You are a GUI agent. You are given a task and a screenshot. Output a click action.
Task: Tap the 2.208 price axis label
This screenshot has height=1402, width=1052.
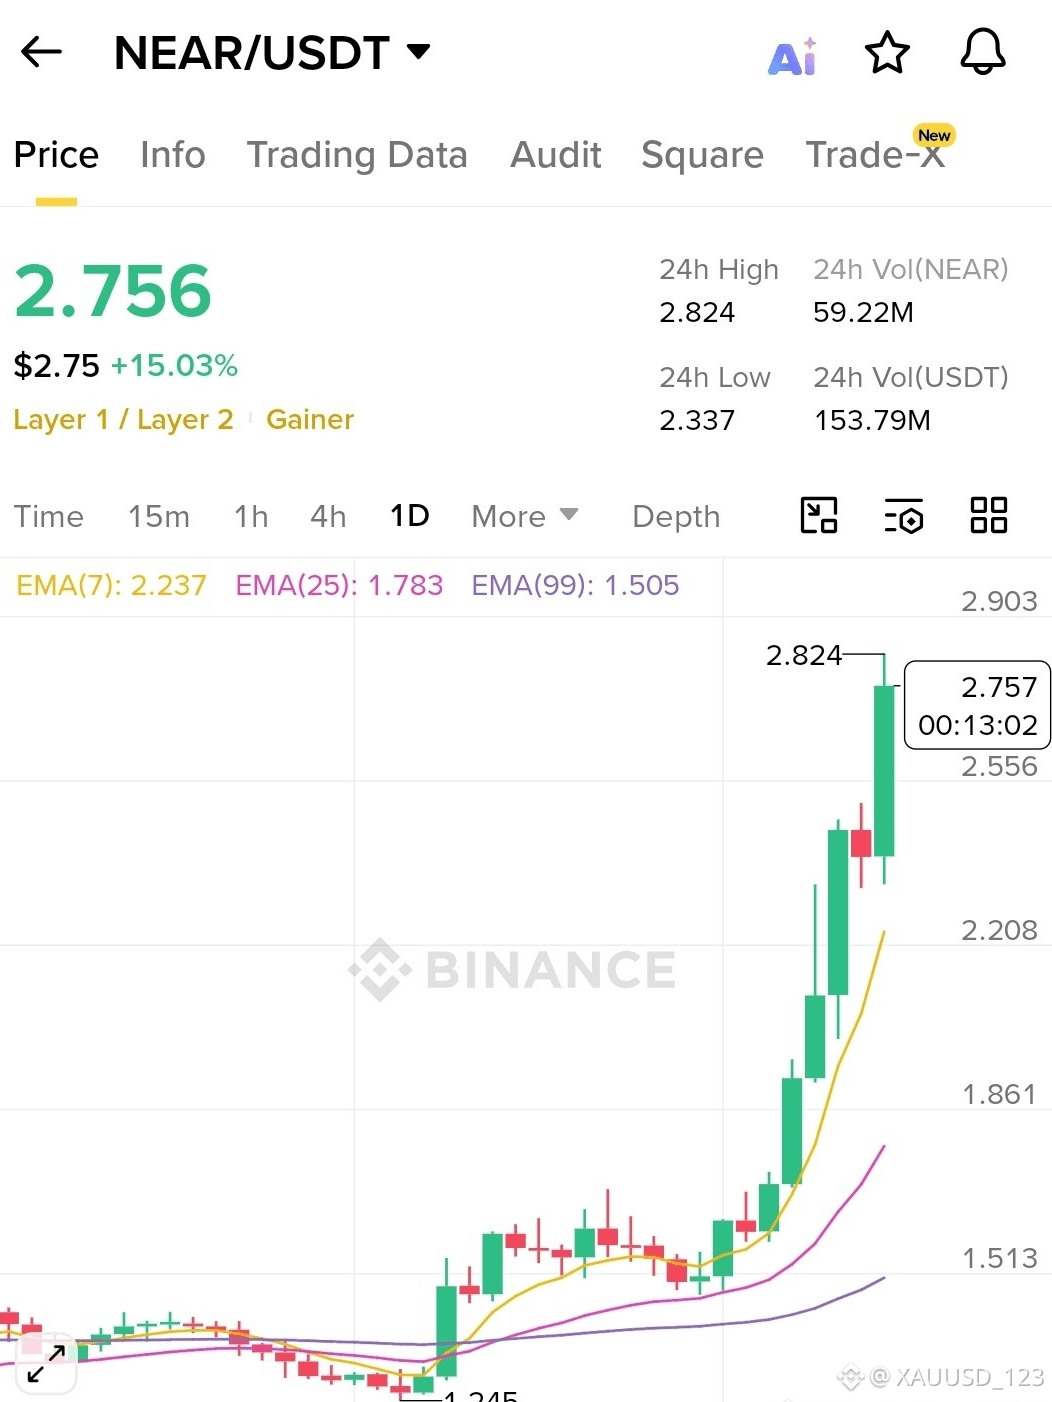coord(999,930)
